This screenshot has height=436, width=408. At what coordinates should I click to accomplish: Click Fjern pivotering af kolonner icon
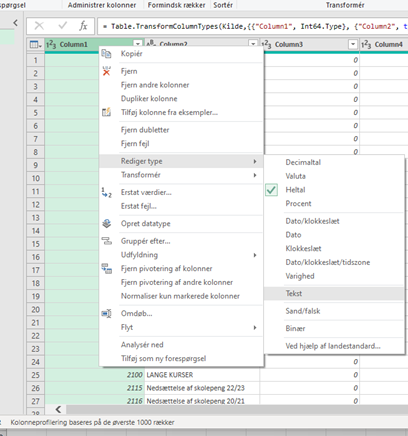[106, 268]
